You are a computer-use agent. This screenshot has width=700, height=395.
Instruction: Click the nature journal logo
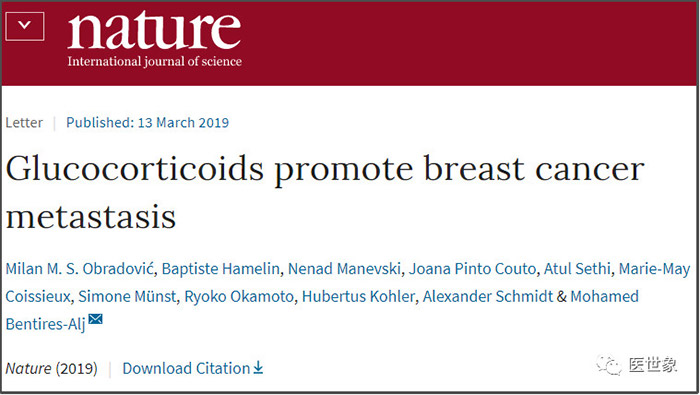154,31
